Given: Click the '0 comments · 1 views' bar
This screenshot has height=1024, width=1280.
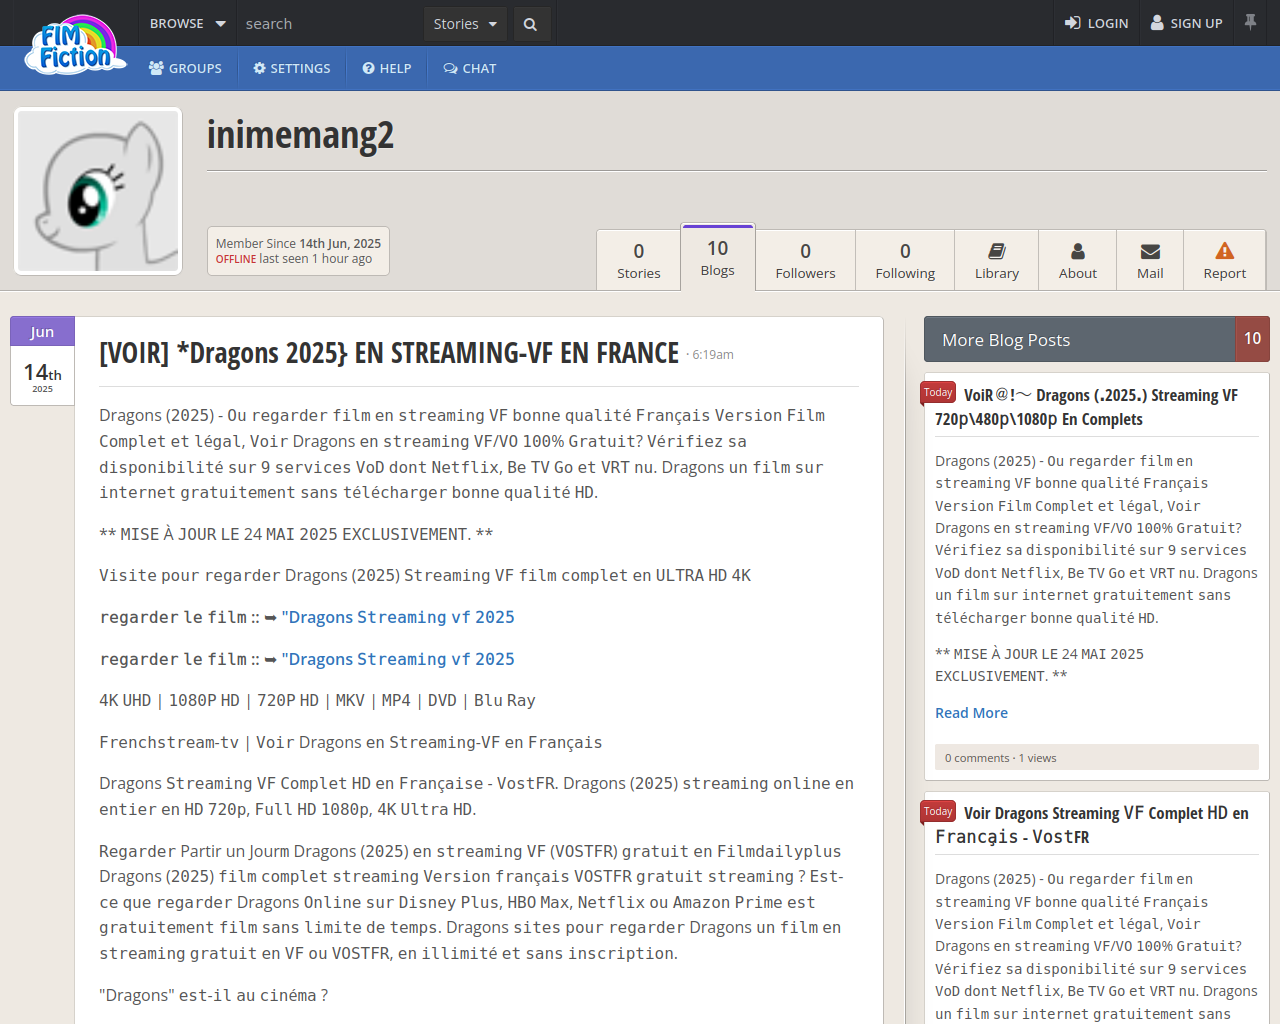Looking at the screenshot, I should click(x=1096, y=757).
